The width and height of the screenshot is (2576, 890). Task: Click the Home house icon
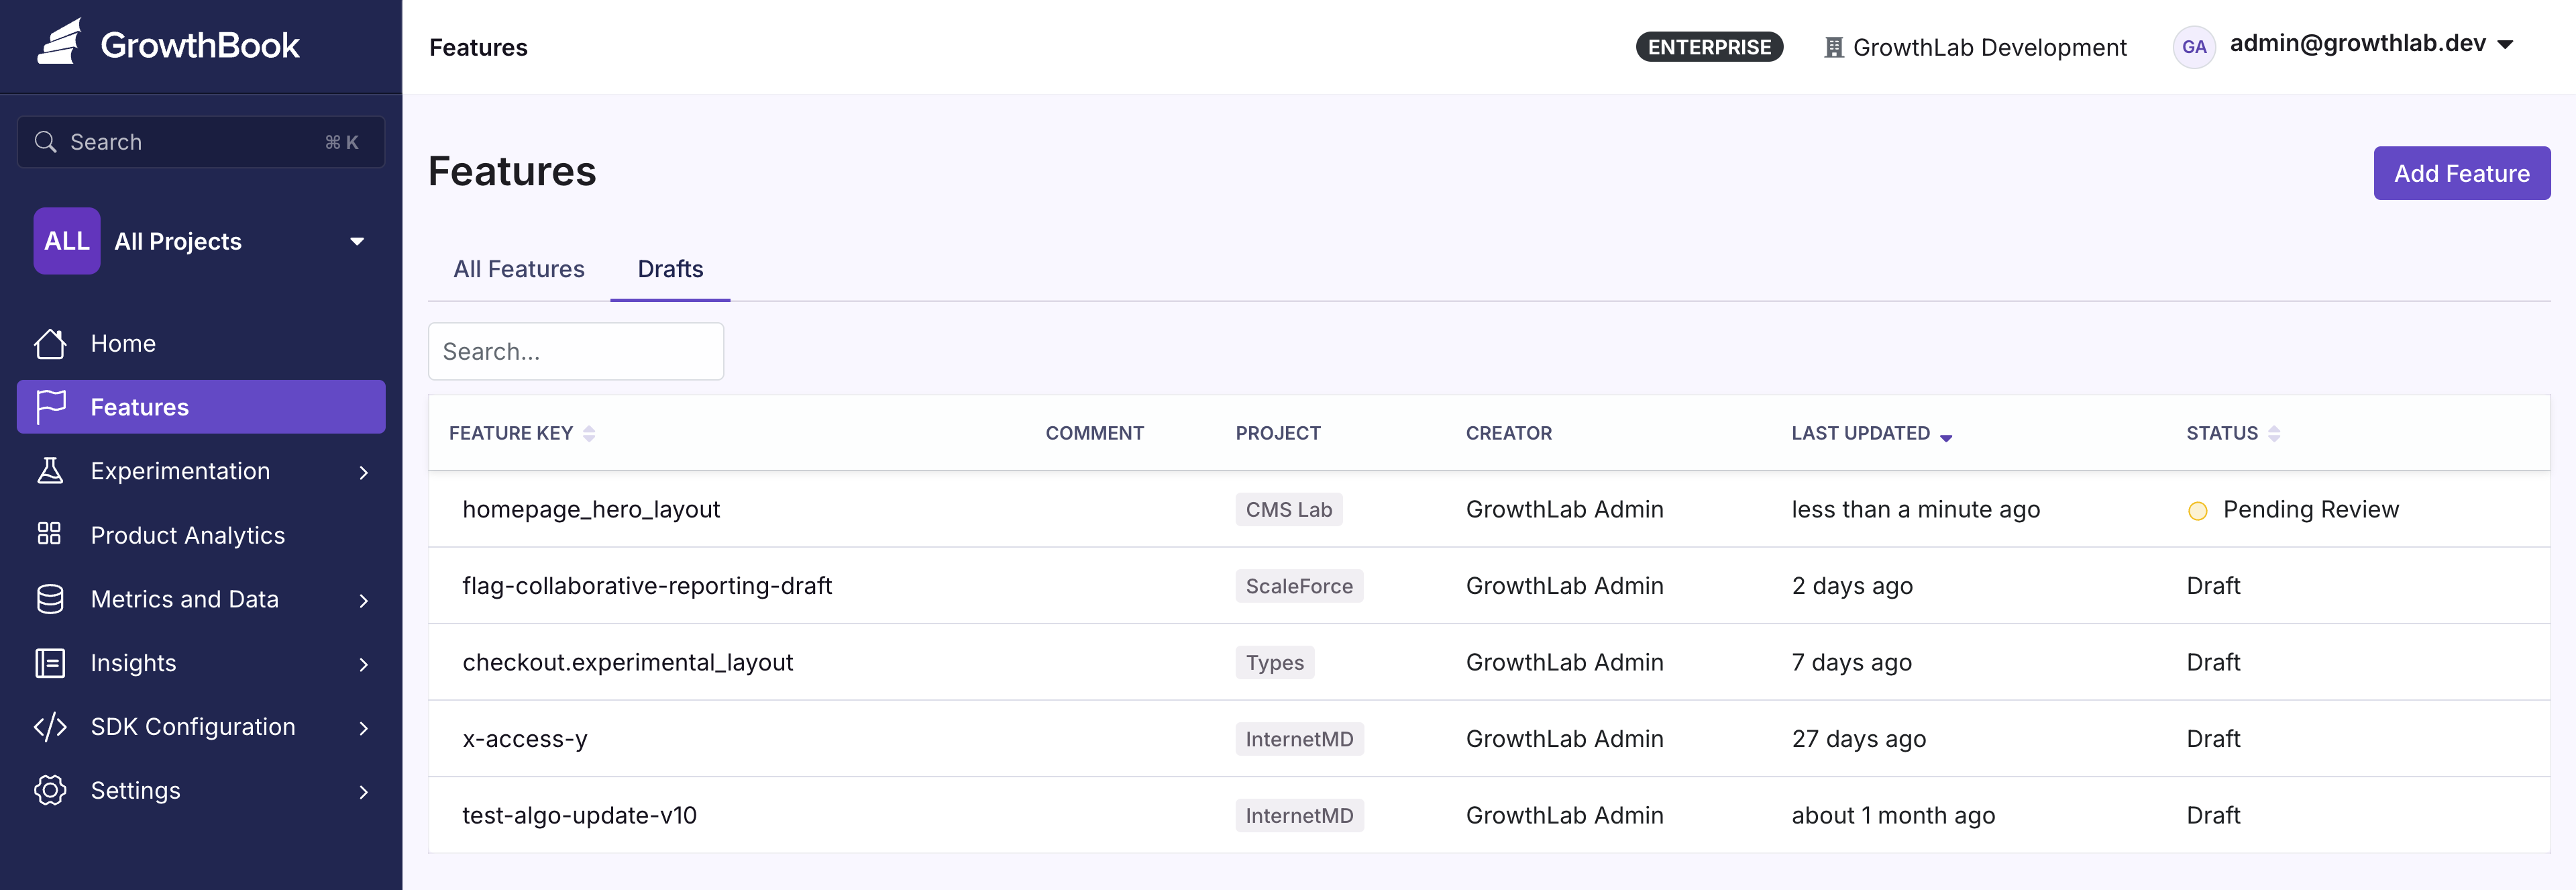50,343
